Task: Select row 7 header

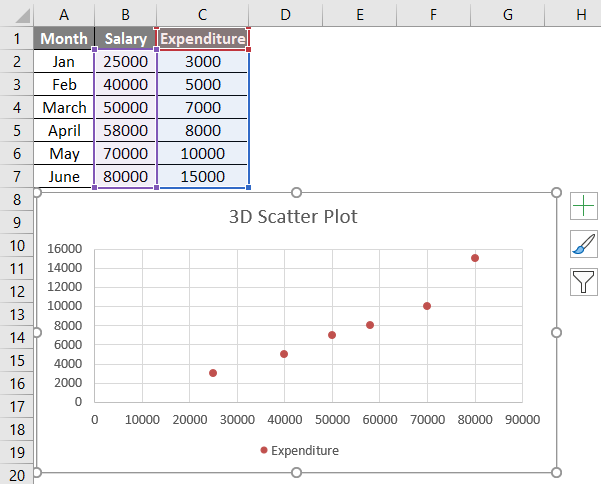Action: [16, 176]
